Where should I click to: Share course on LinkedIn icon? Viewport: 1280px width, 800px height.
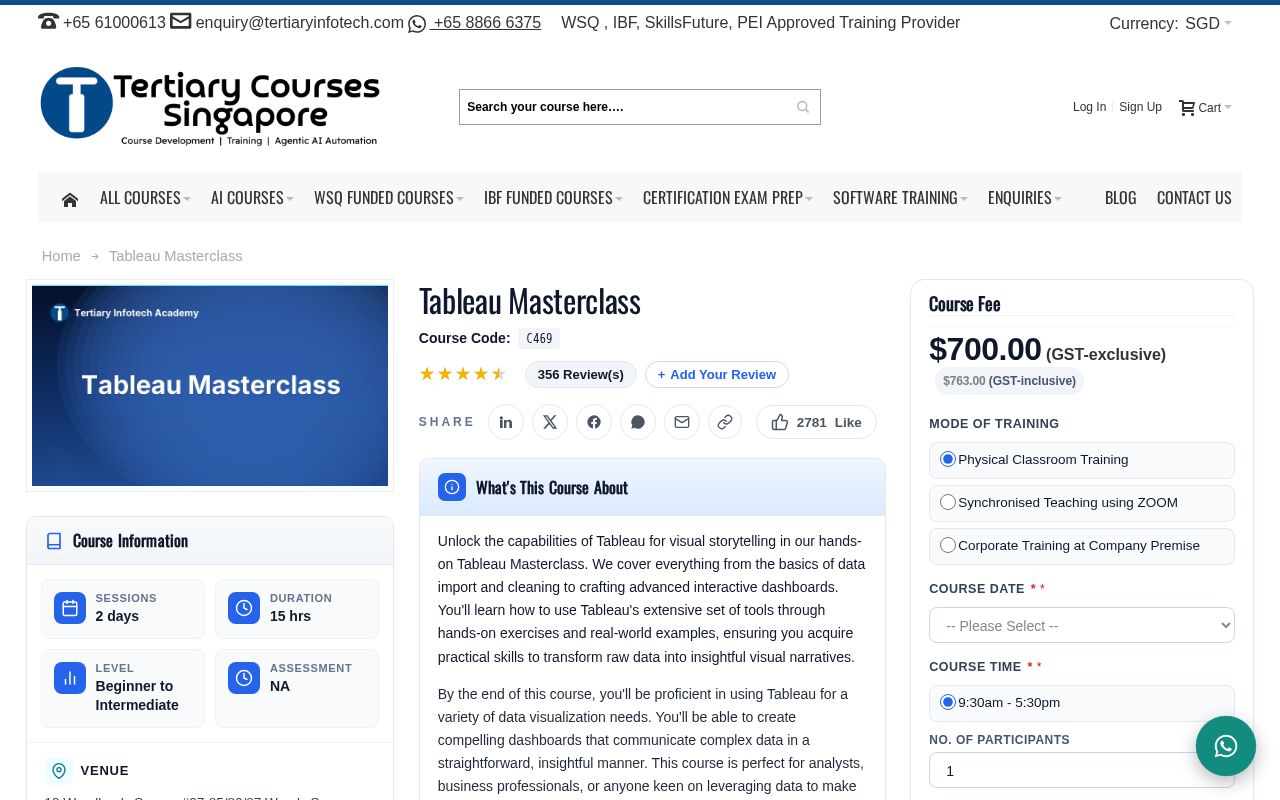click(x=506, y=422)
